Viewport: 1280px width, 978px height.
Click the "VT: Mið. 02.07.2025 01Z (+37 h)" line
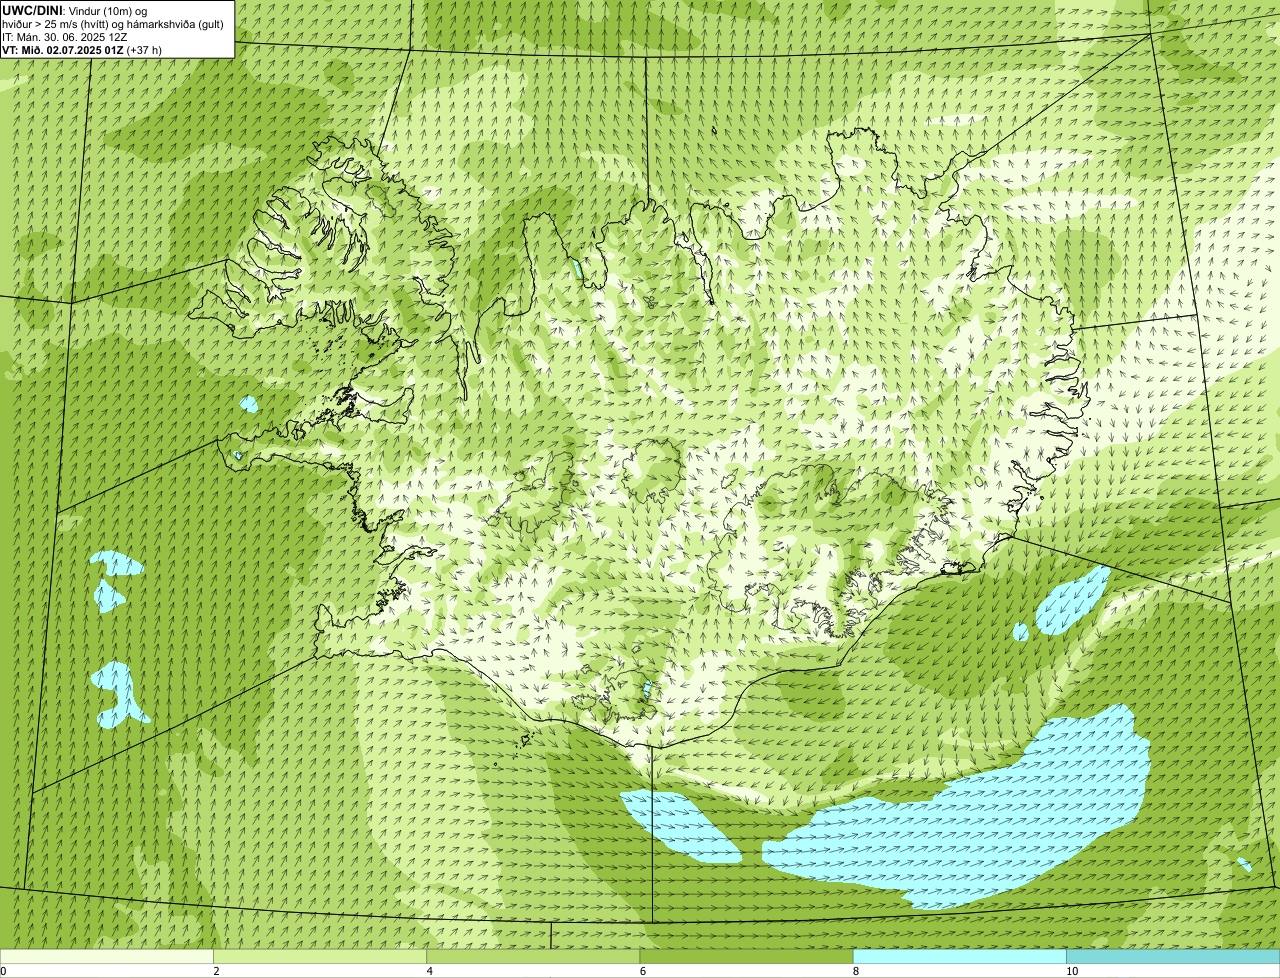point(82,50)
